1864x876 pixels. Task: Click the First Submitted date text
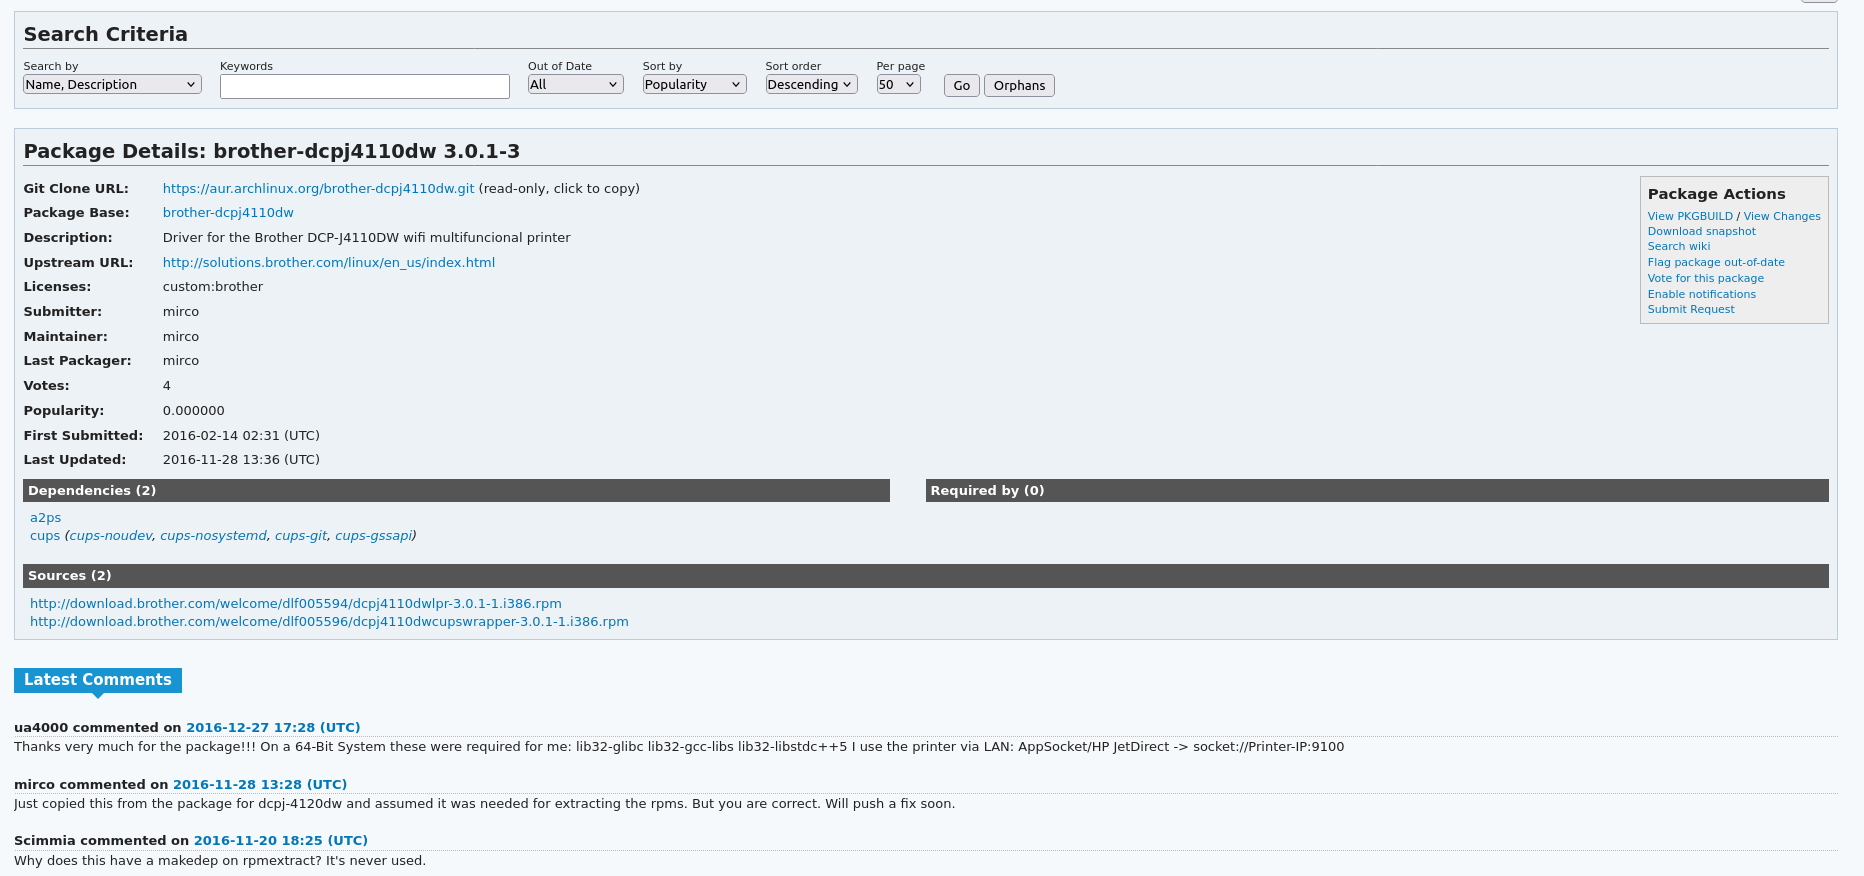[241, 436]
